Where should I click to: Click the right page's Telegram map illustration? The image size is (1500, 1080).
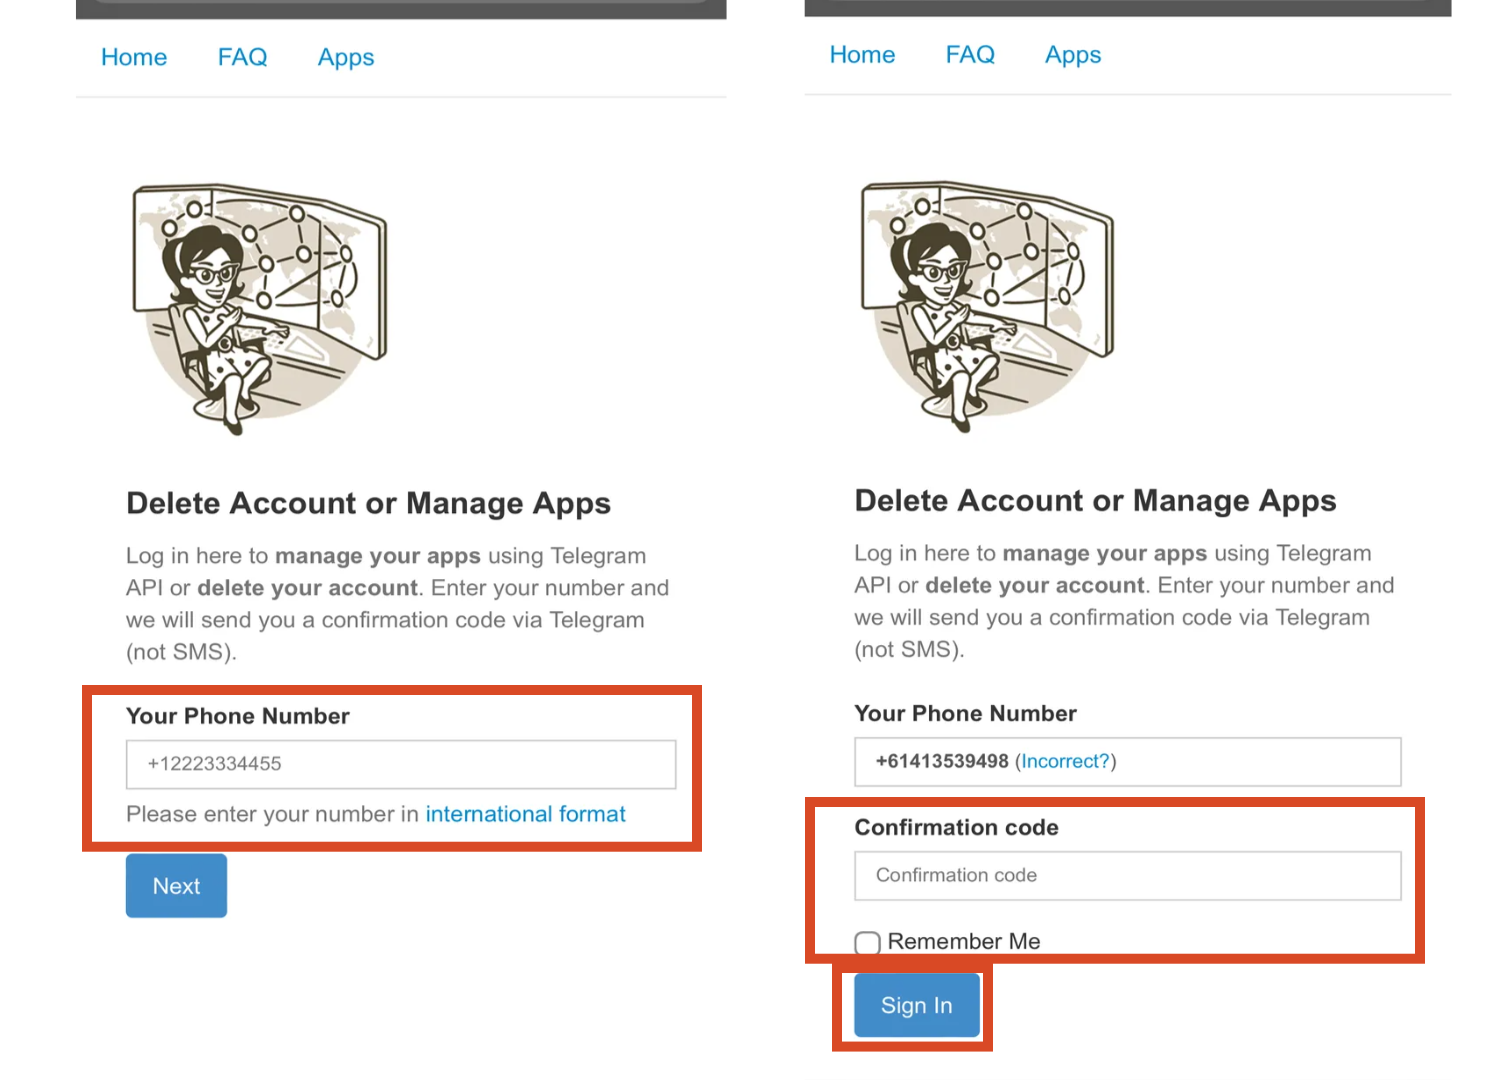click(988, 306)
